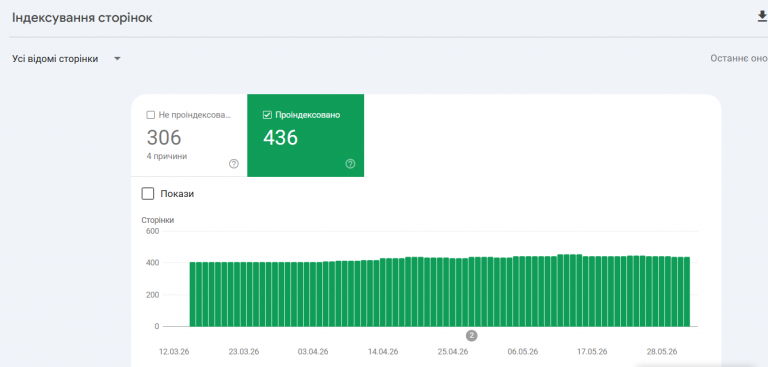The height and width of the screenshot is (367, 768).
Task: Open help icon in Не проіндексовано card
Action: (x=234, y=164)
